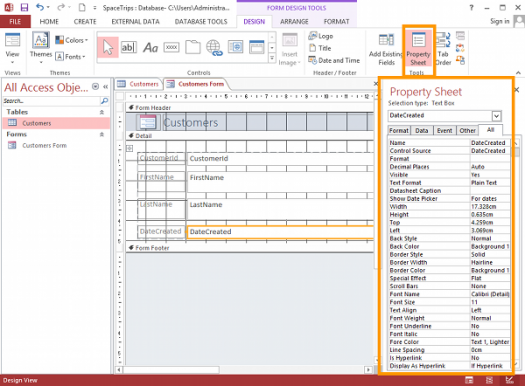The image size is (525, 386).
Task: Select the Label control tool
Action: [x=150, y=48]
